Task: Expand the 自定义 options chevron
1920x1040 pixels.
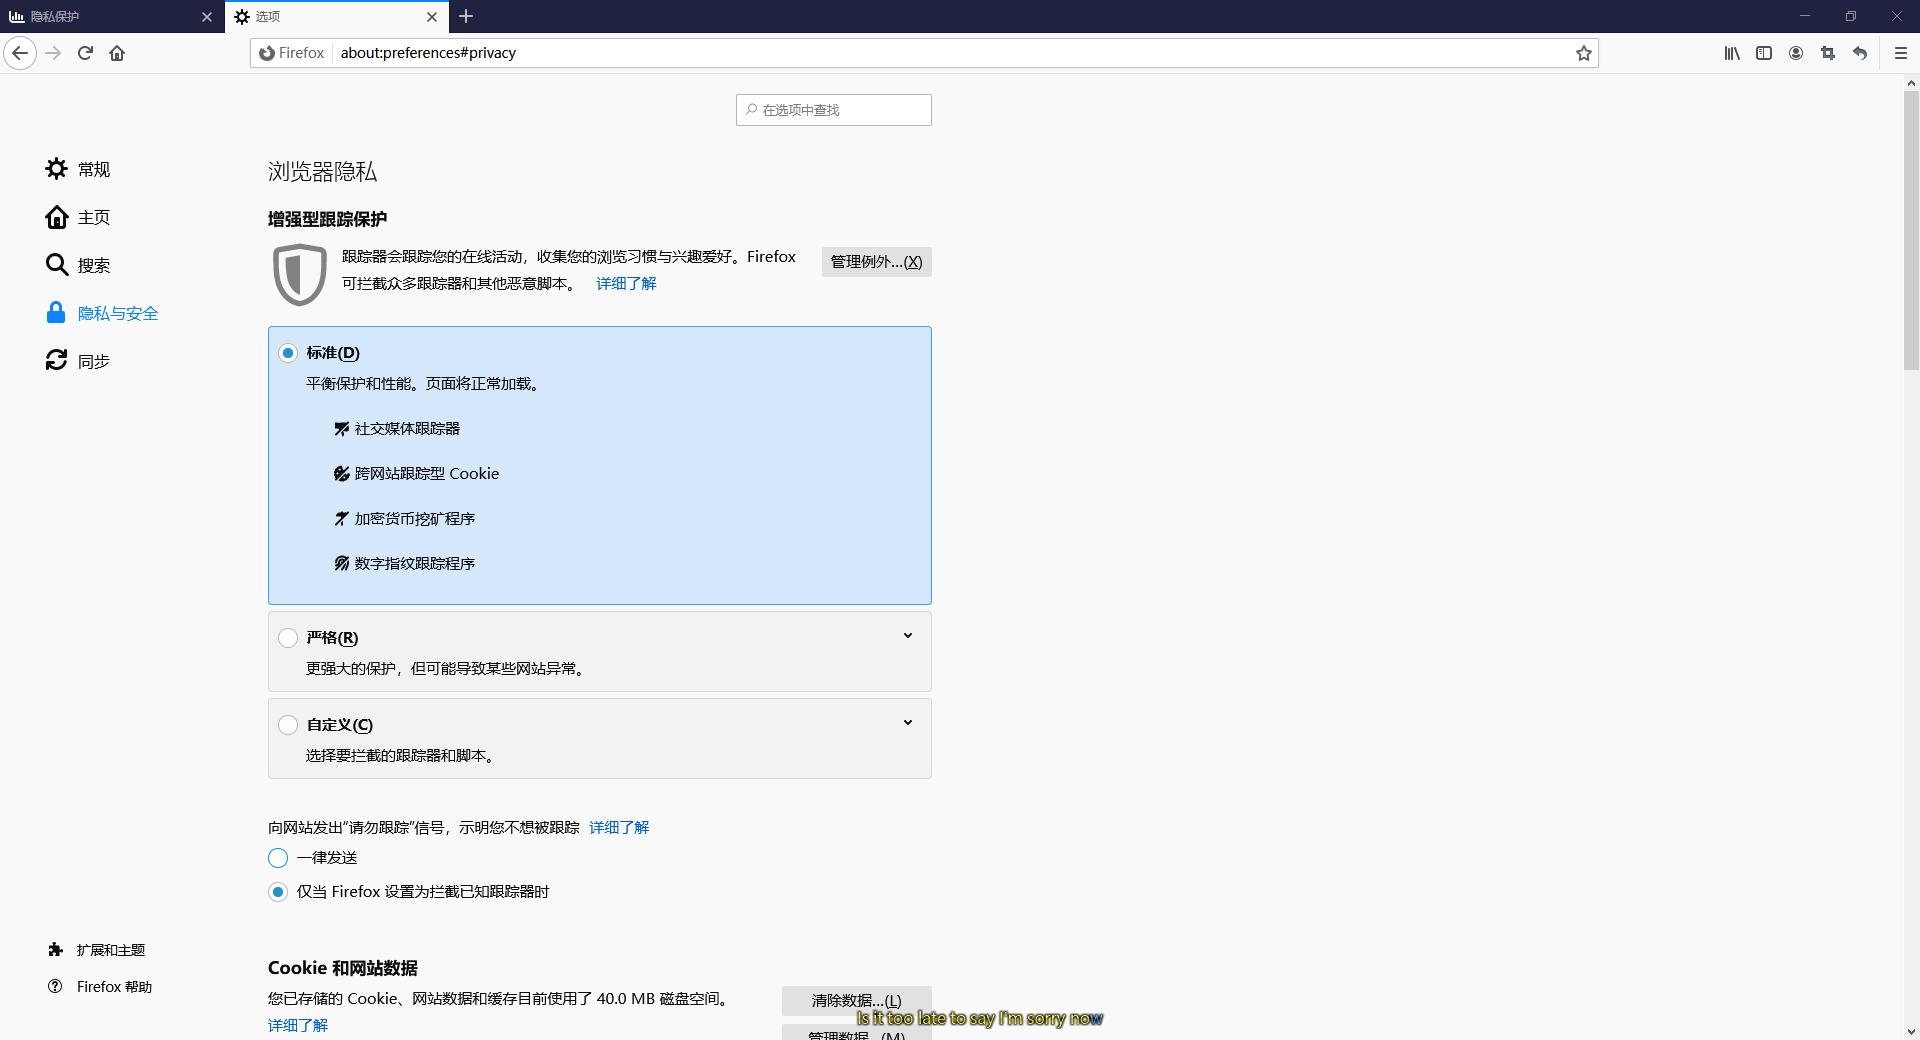Action: tap(907, 722)
